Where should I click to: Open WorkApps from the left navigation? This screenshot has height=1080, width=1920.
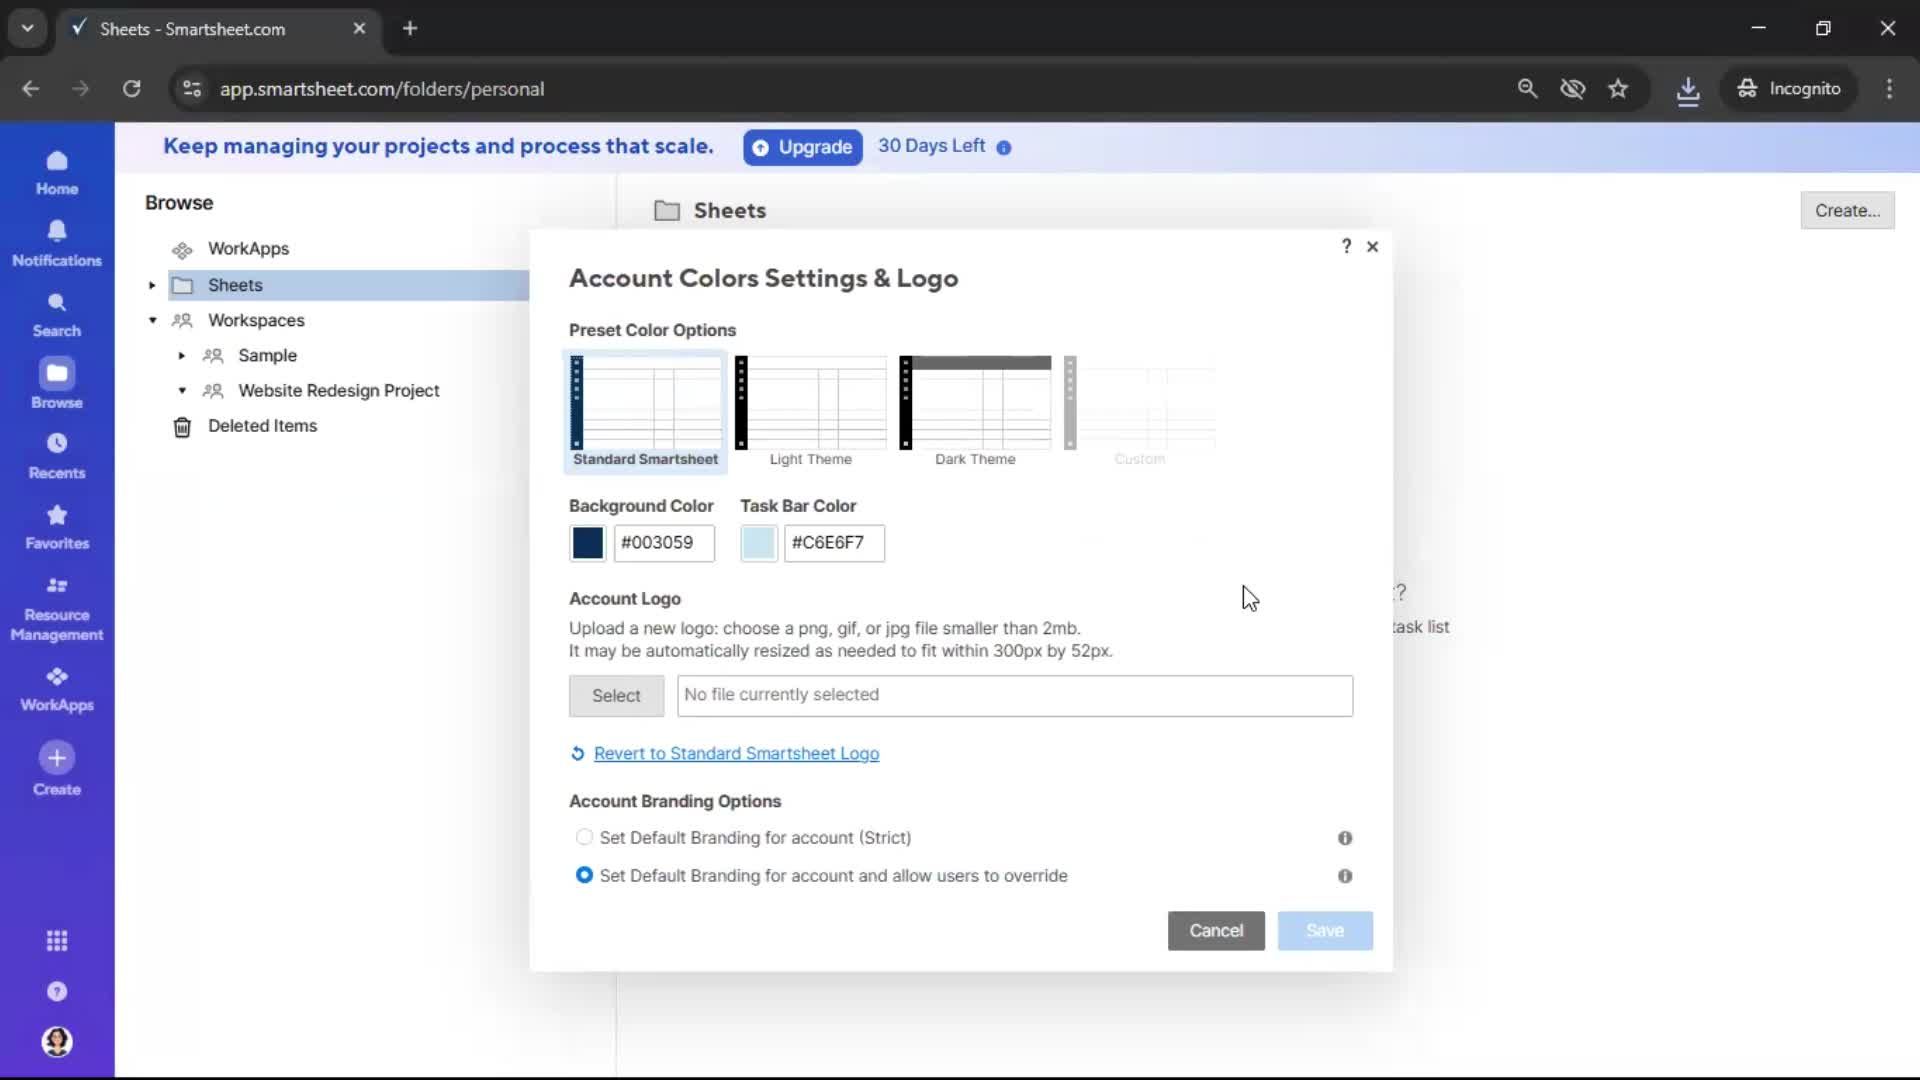pyautogui.click(x=57, y=686)
